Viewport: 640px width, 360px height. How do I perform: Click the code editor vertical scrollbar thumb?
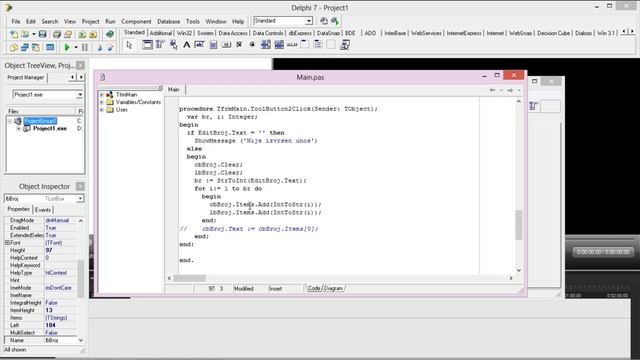(x=519, y=225)
